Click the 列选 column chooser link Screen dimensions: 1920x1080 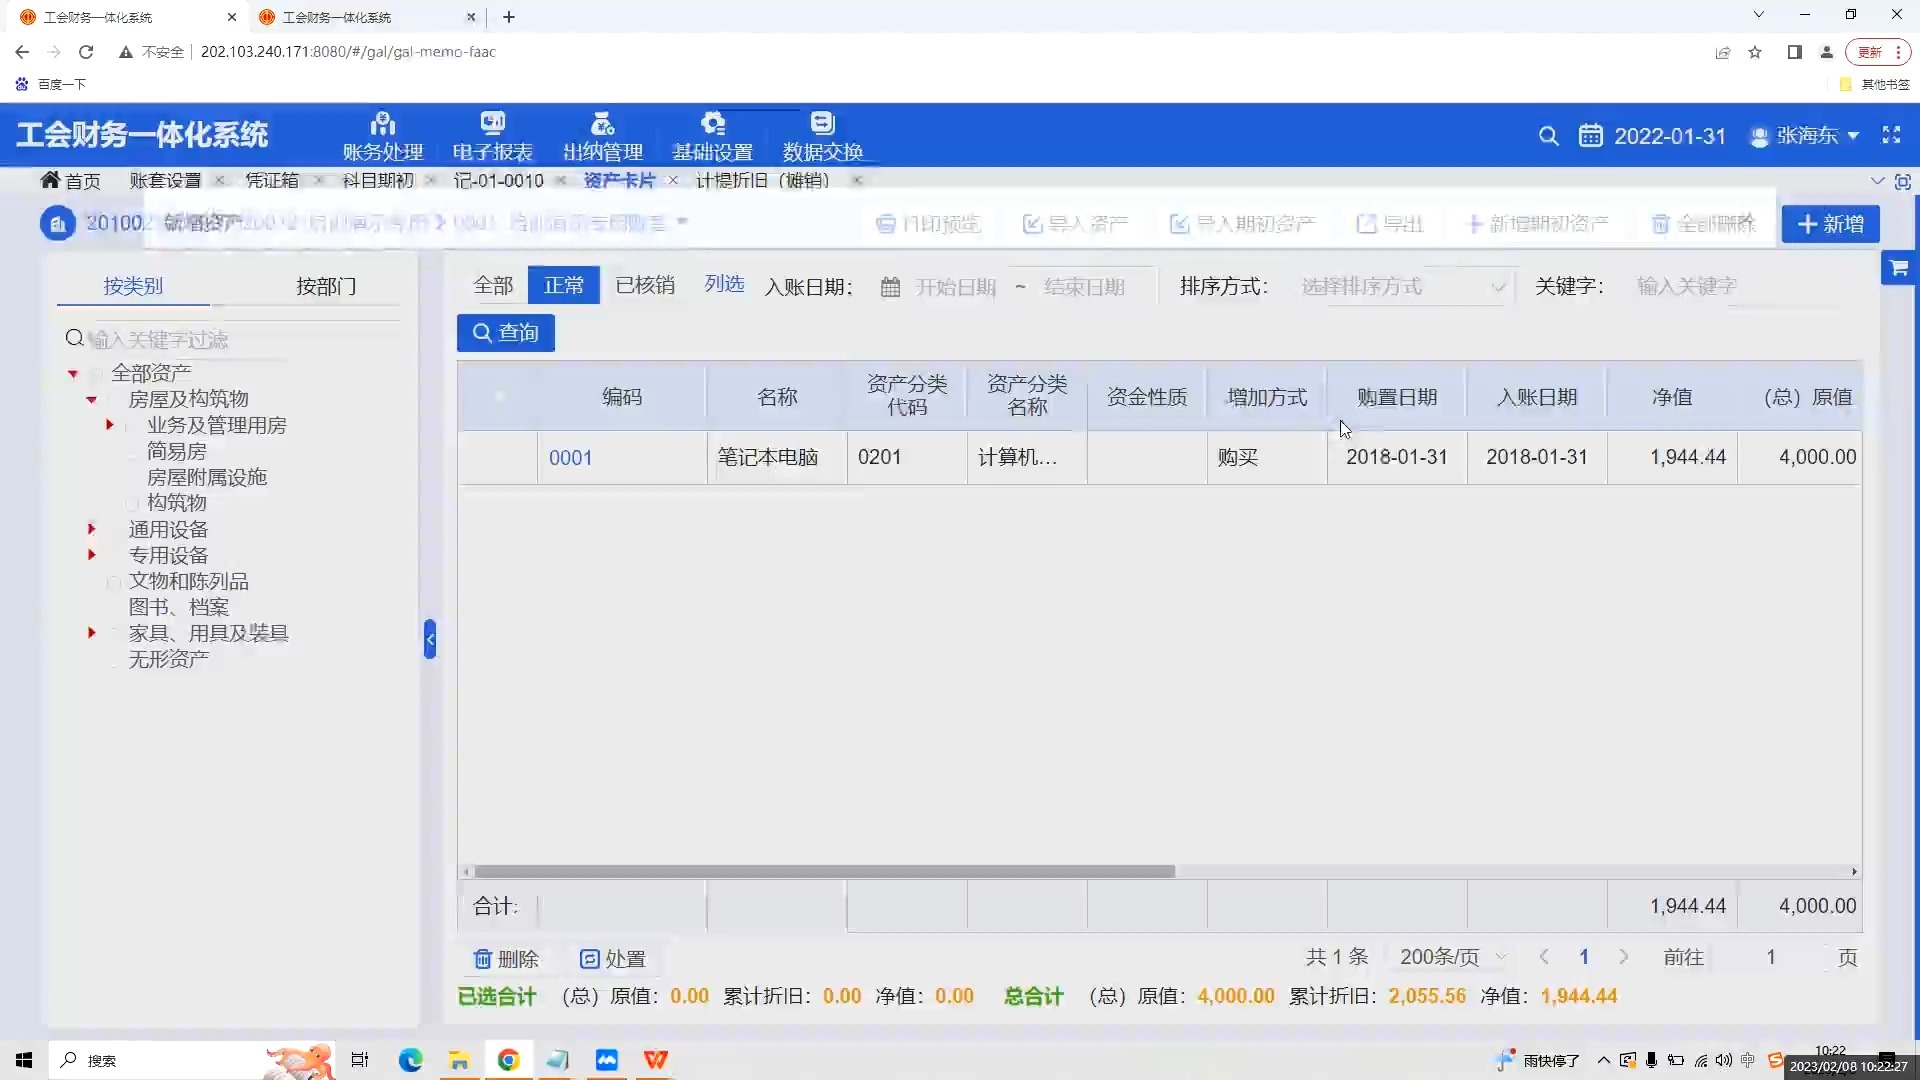[x=724, y=285]
